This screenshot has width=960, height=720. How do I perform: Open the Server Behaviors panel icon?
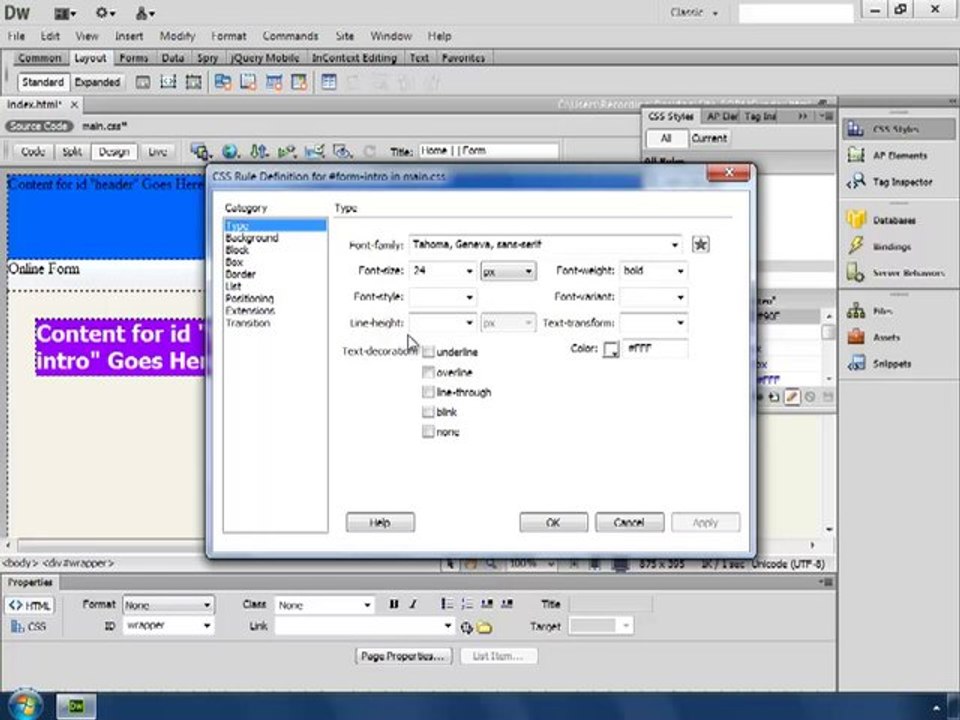(855, 272)
